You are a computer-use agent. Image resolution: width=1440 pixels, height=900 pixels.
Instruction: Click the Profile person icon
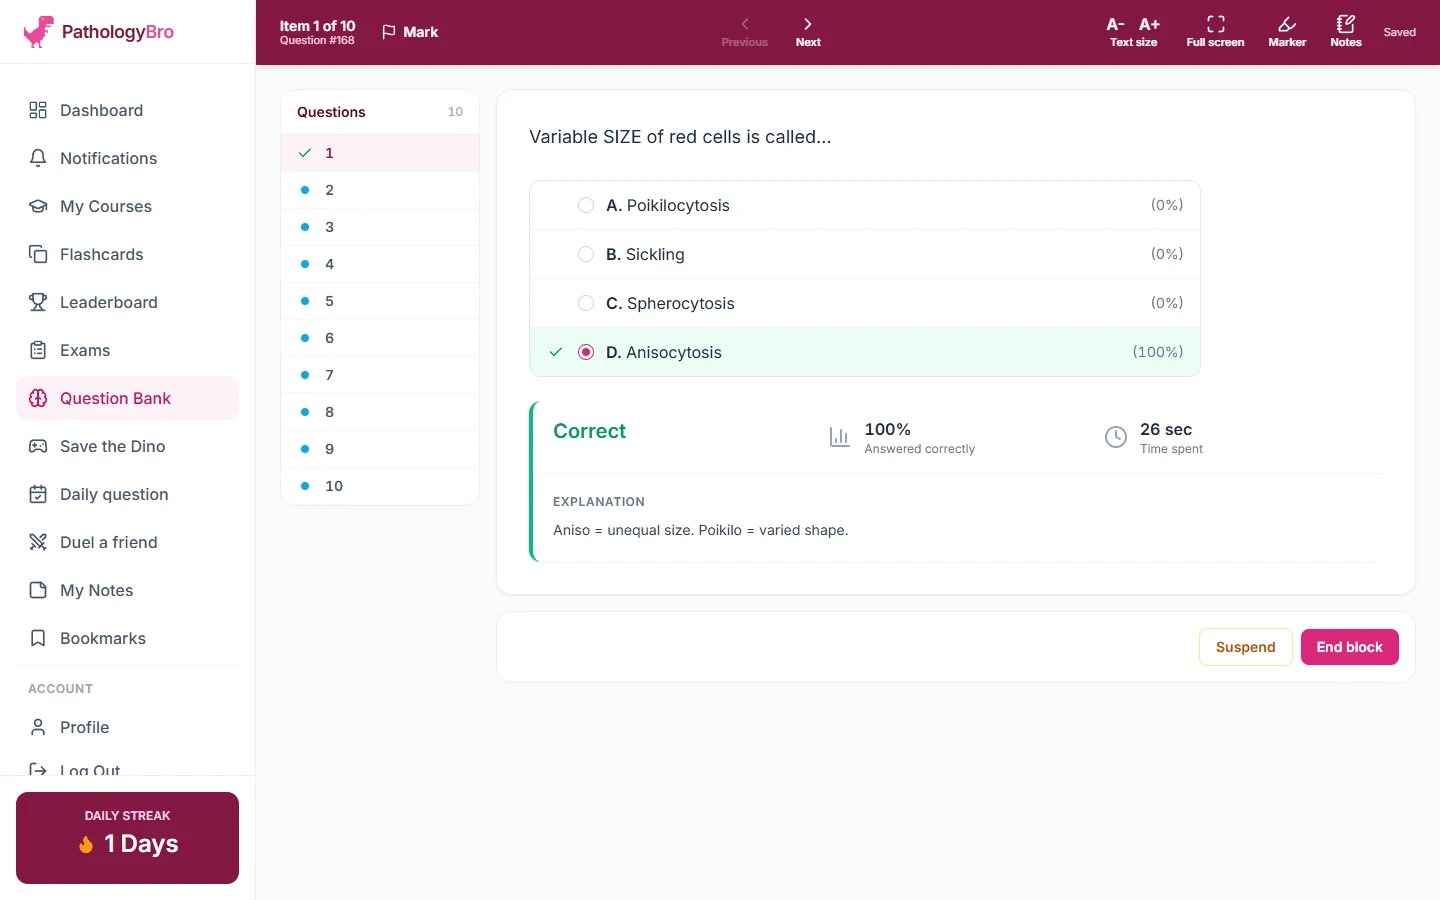[x=38, y=727]
